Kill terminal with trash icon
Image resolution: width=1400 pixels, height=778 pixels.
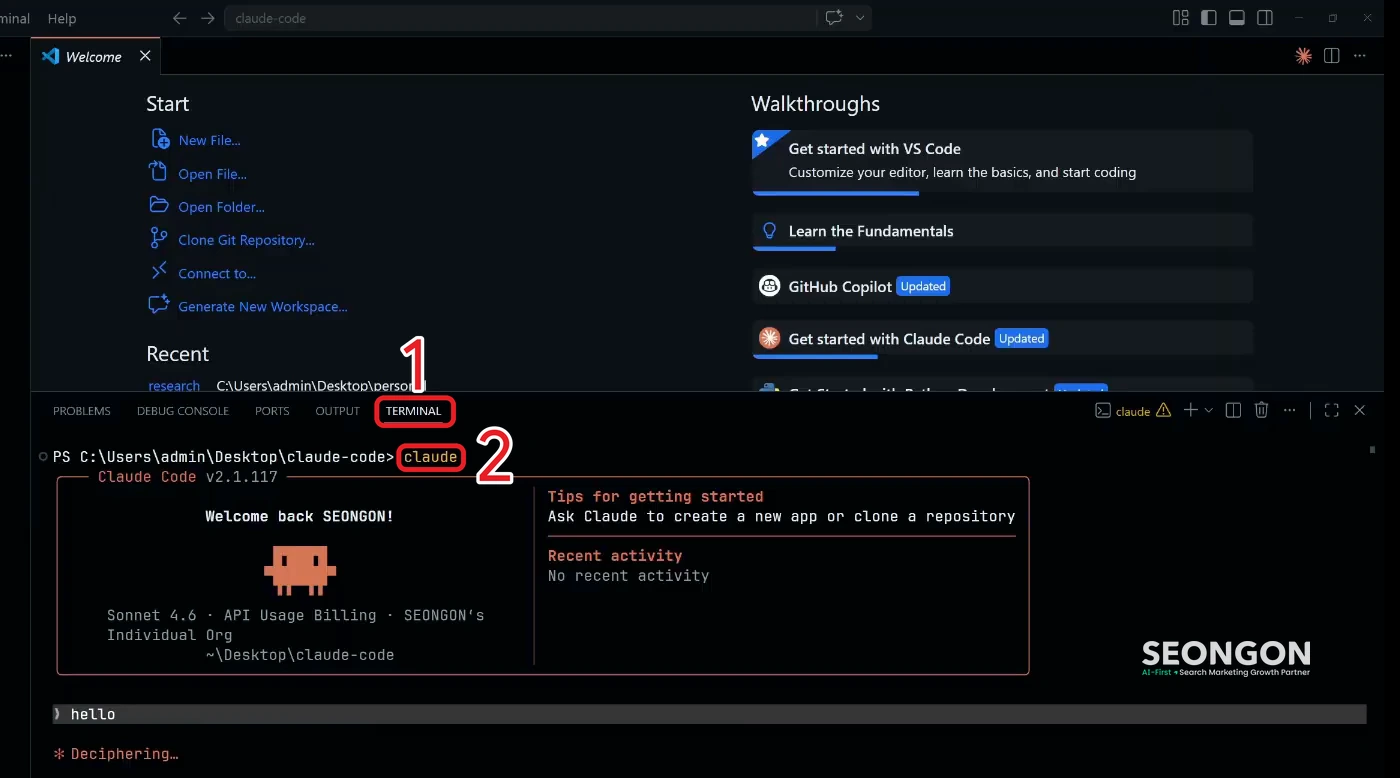tap(1262, 410)
